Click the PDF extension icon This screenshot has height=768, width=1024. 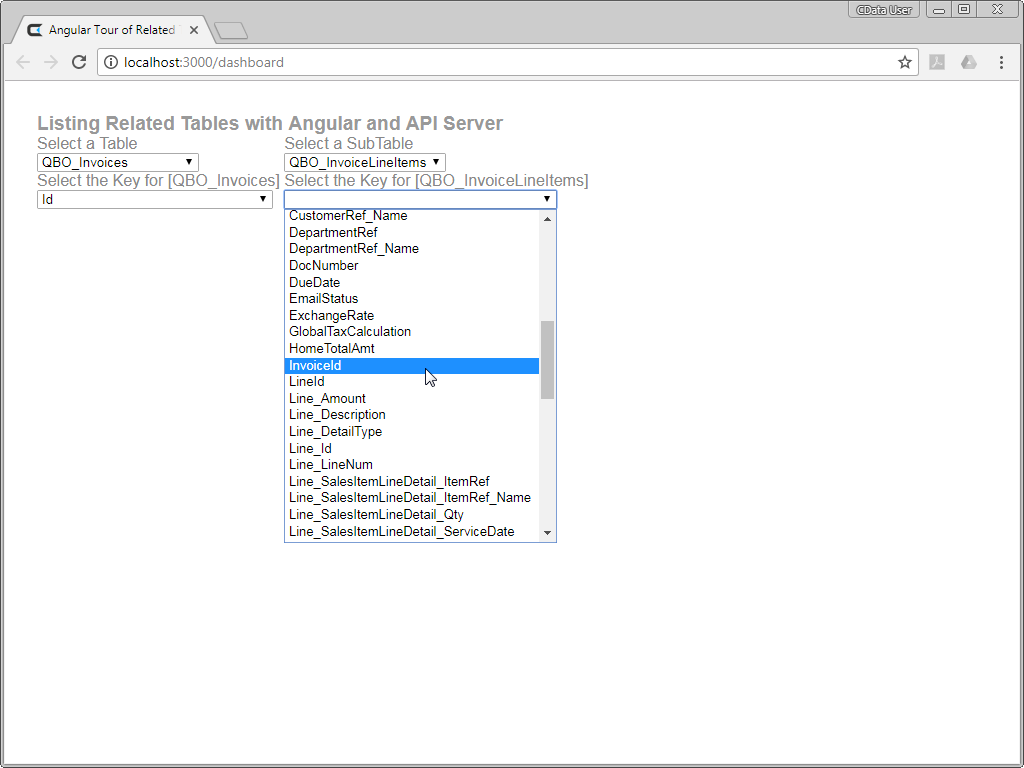pos(937,62)
